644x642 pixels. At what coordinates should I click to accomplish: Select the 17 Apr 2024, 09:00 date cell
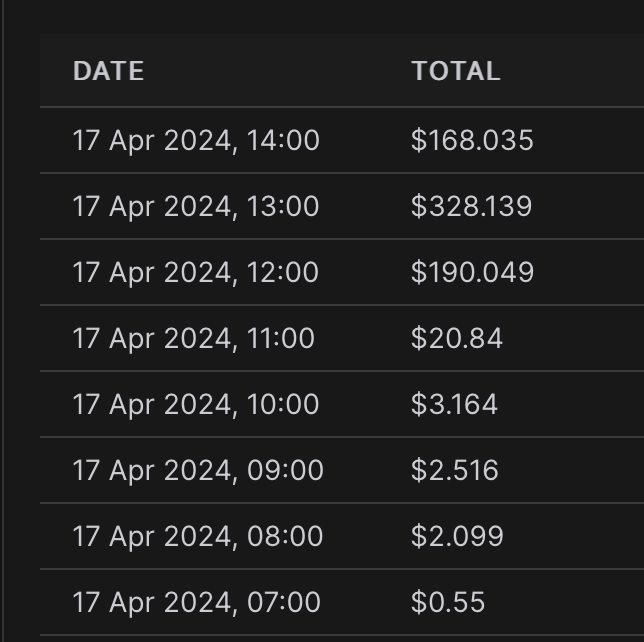[x=198, y=470]
